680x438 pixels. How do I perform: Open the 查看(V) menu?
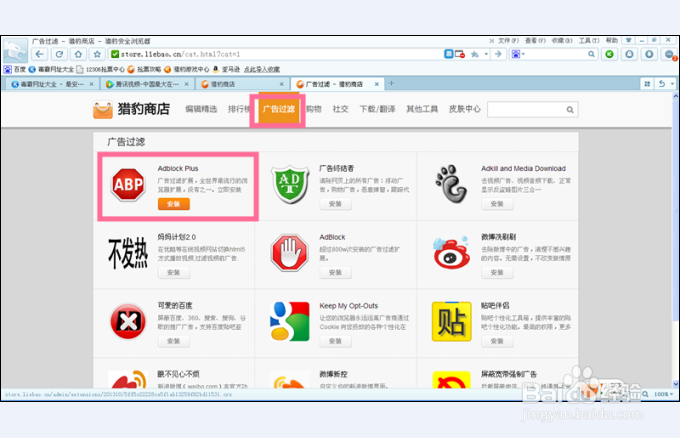[x=535, y=41]
